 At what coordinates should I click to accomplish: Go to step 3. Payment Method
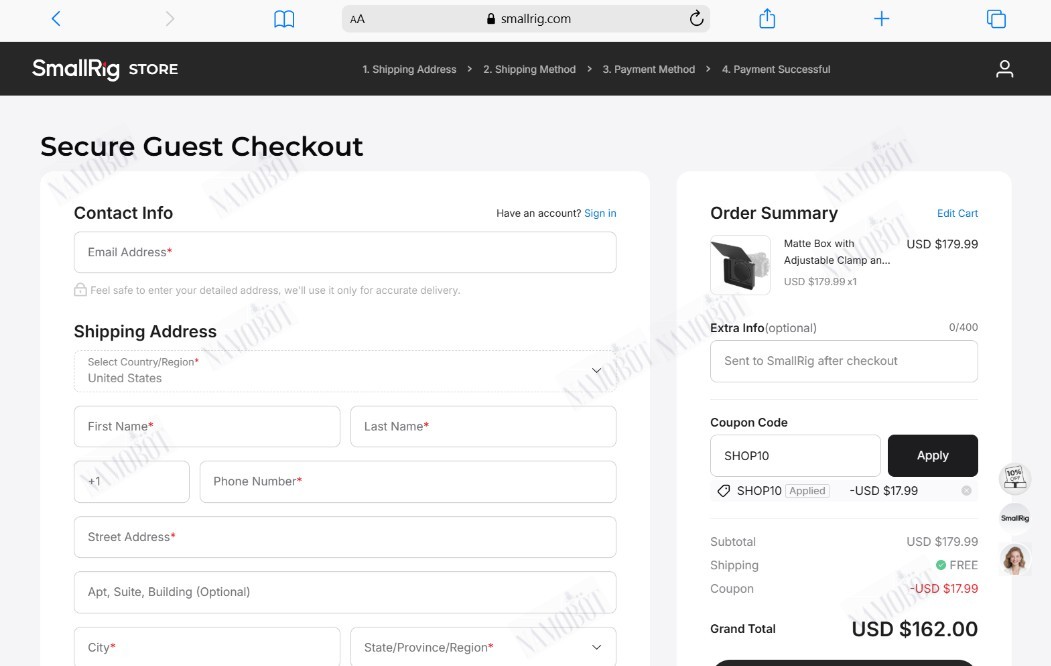649,69
